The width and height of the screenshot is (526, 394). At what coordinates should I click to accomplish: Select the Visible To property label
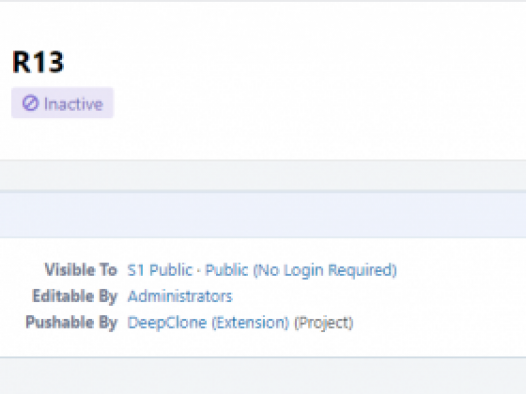point(81,270)
